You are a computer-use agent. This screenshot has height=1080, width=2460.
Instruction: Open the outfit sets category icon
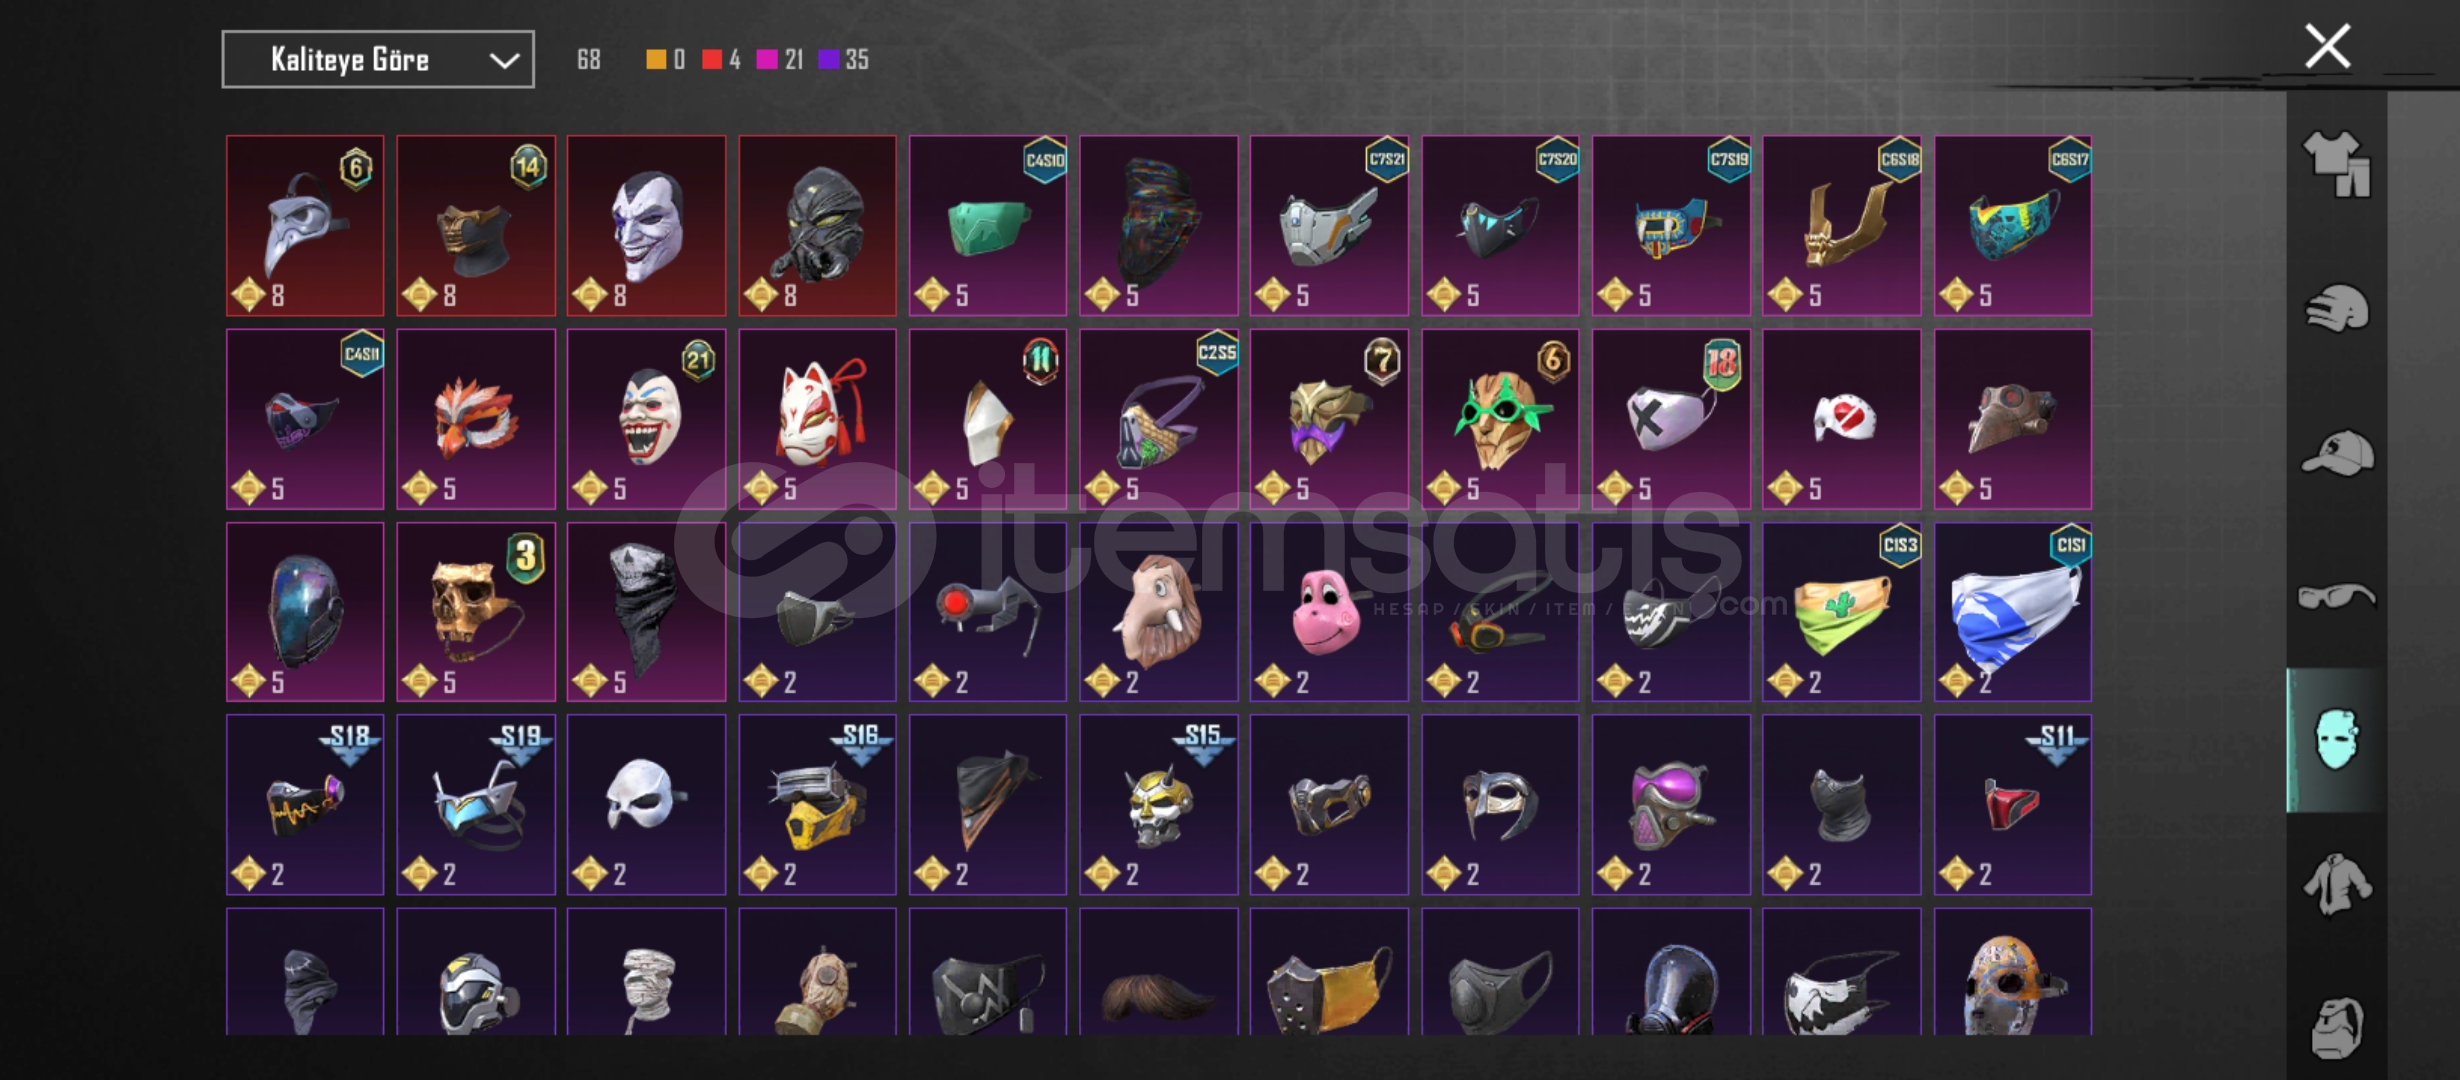coord(2336,164)
